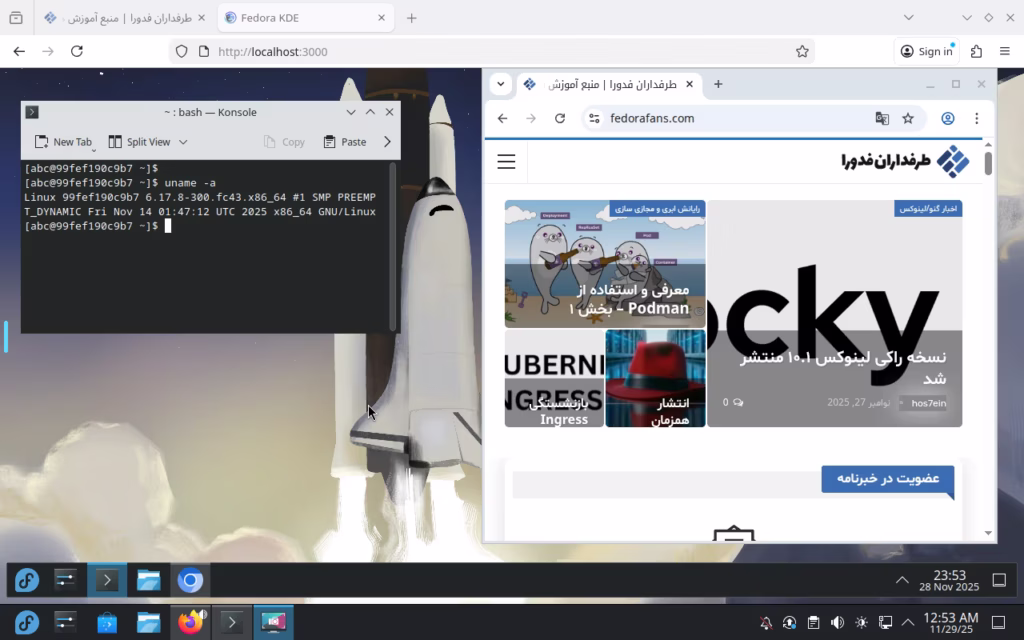Click the Fedora application launcher icon

coord(26,621)
